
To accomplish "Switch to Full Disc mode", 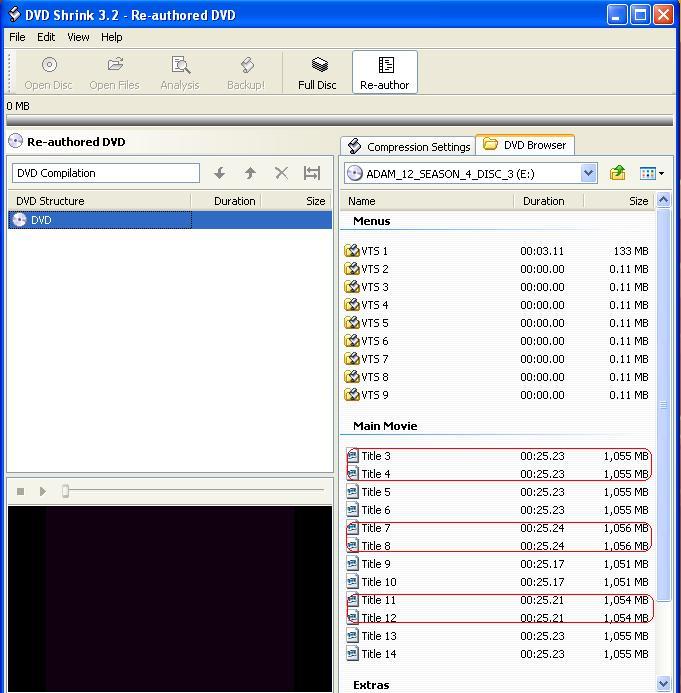I will pos(317,73).
